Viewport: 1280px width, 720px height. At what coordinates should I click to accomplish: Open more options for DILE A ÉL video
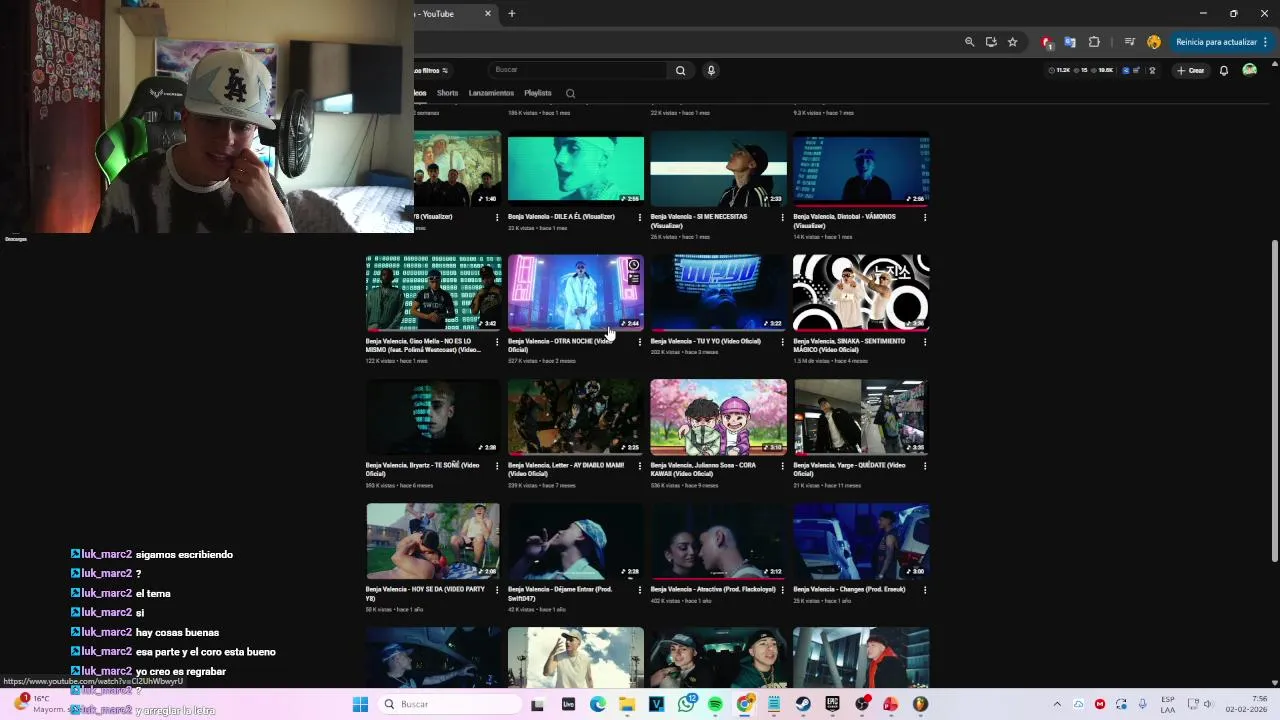[x=639, y=217]
